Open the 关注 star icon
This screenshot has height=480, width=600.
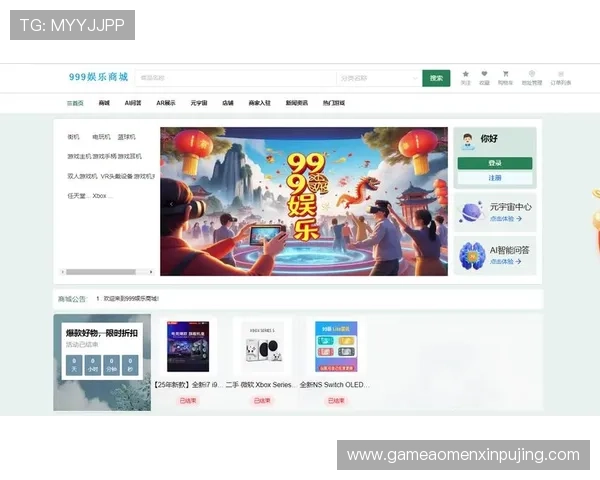pos(465,78)
